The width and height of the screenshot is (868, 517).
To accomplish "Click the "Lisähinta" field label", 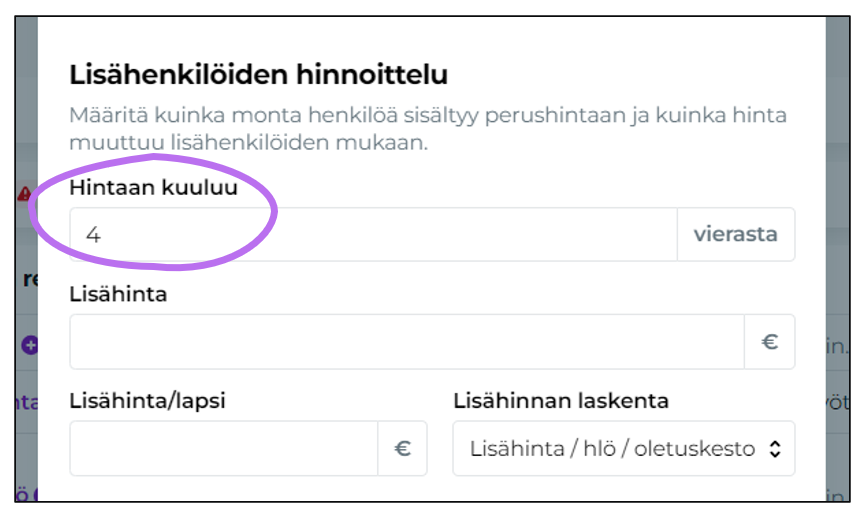I will pyautogui.click(x=118, y=295).
